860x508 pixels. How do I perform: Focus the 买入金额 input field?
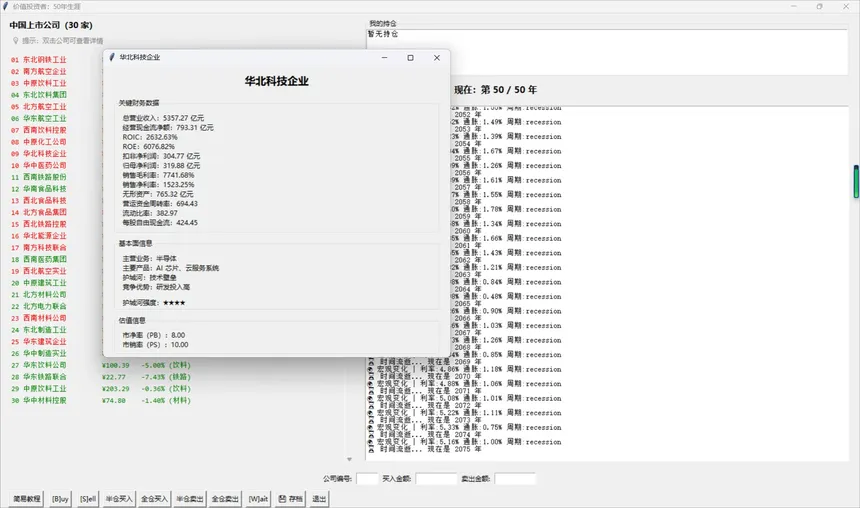point(436,479)
